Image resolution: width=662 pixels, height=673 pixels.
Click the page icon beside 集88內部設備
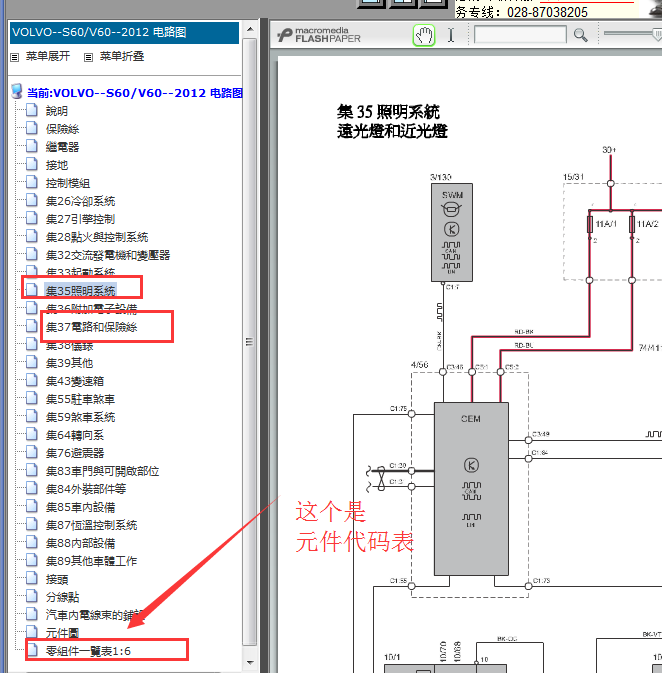click(x=31, y=542)
